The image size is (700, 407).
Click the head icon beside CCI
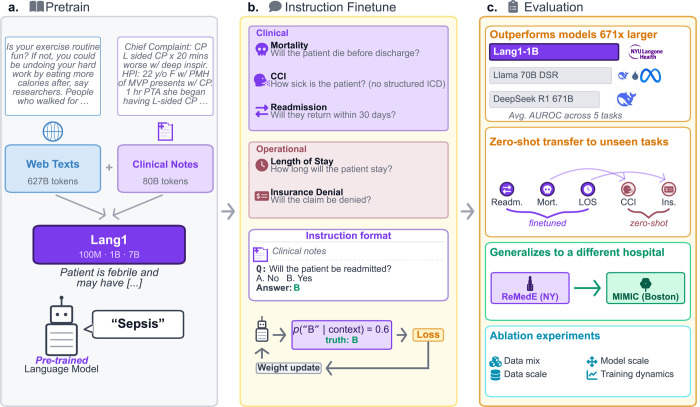tap(261, 80)
